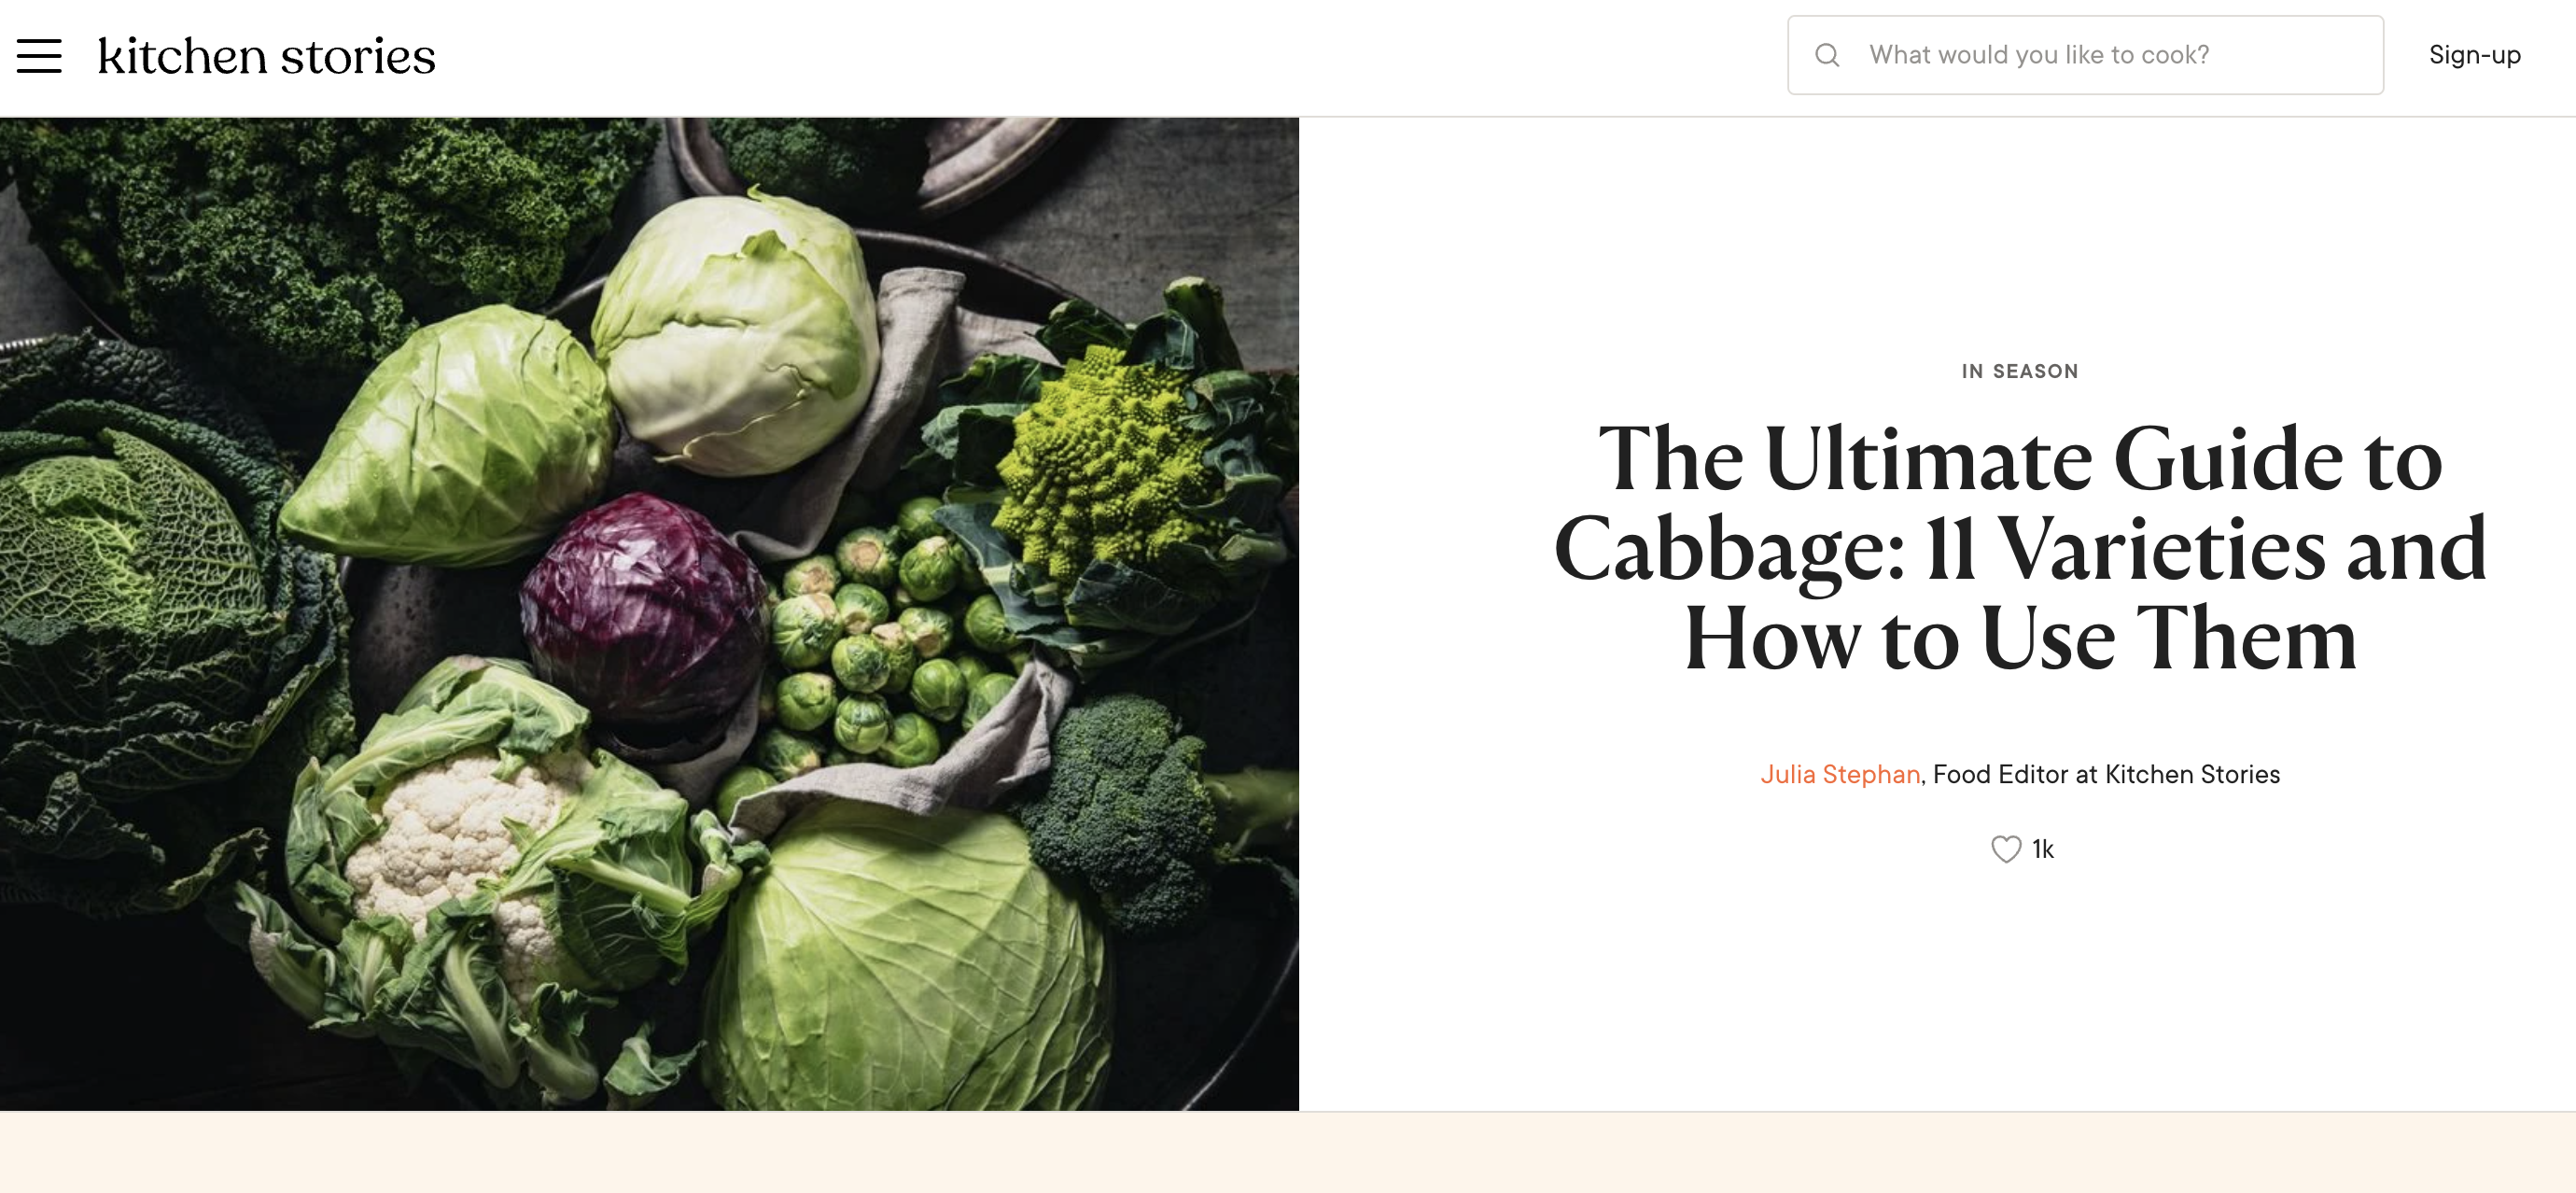Click the pointed cabbage in the hero photo
The height and width of the screenshot is (1193, 2576).
[450, 440]
